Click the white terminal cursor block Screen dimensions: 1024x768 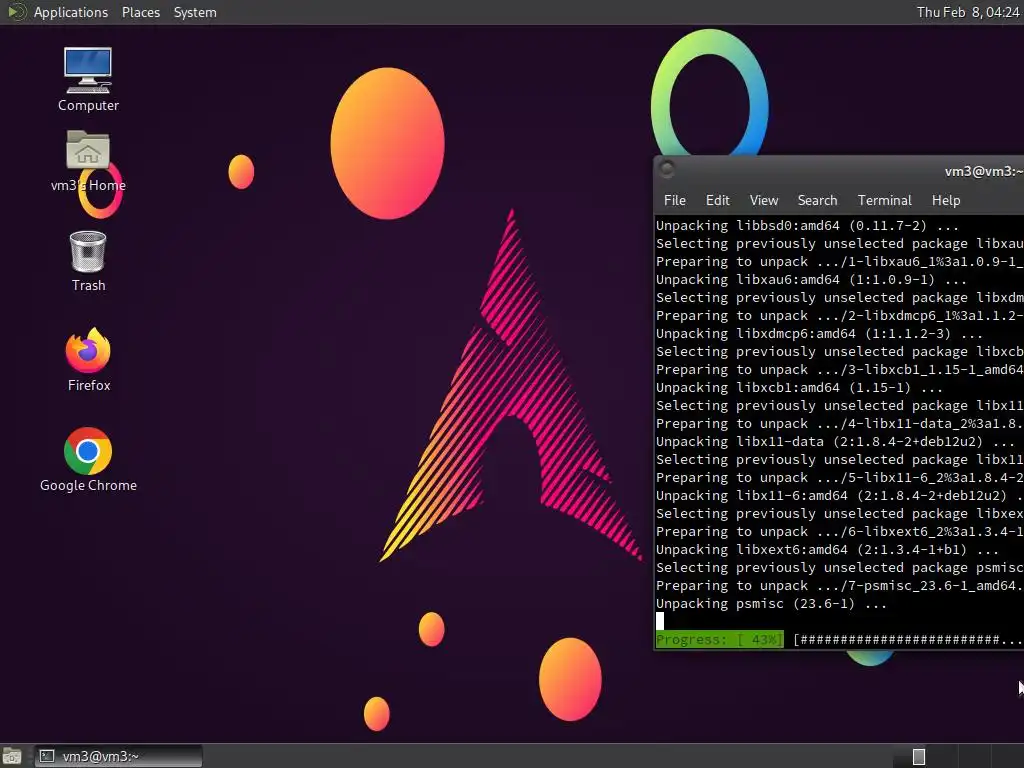click(660, 621)
